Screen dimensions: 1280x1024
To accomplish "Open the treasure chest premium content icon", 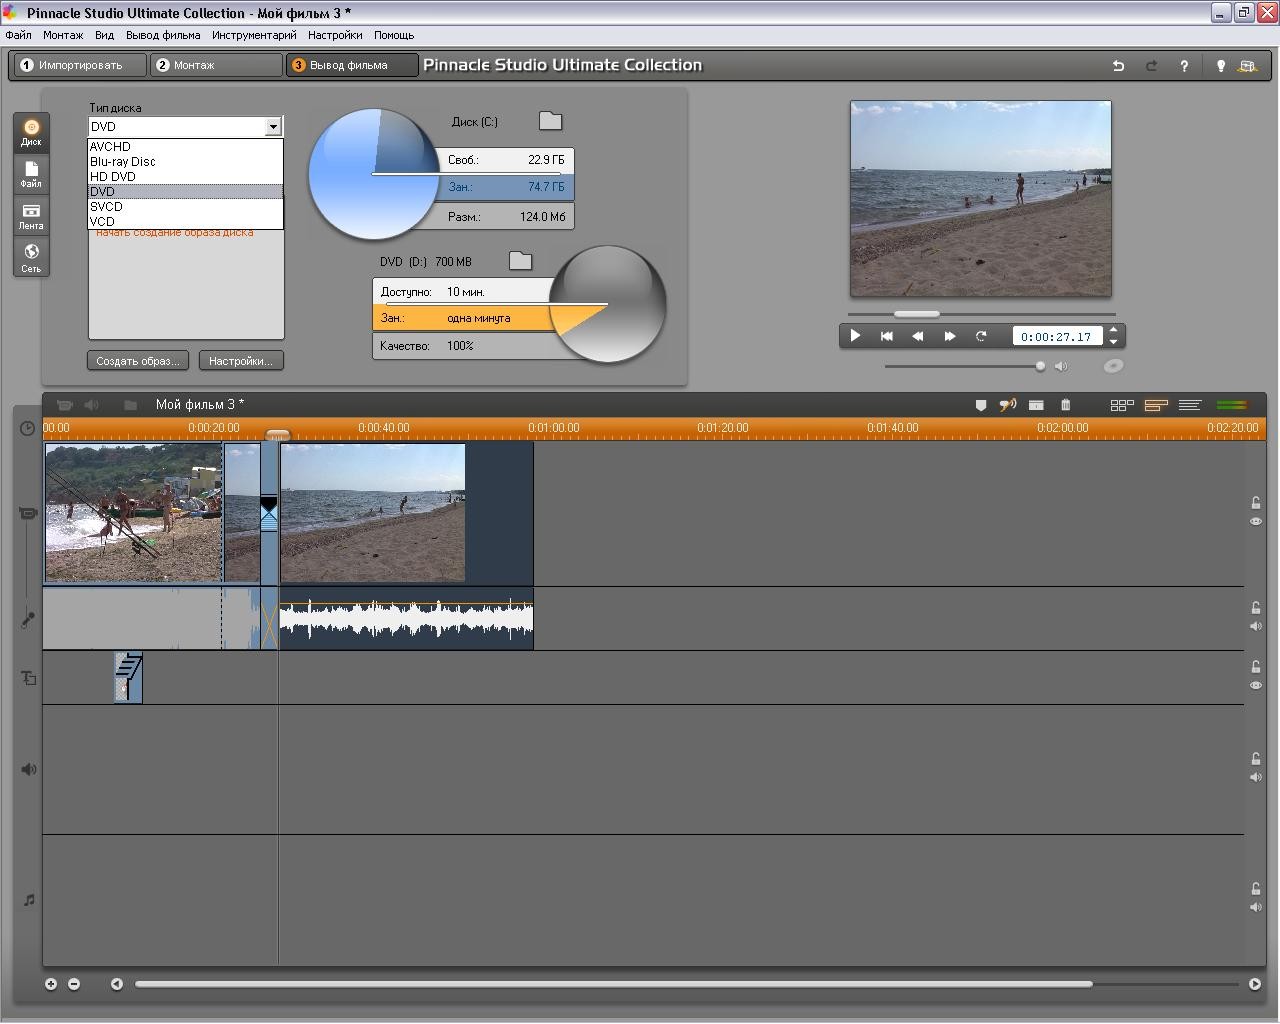I will (1247, 66).
